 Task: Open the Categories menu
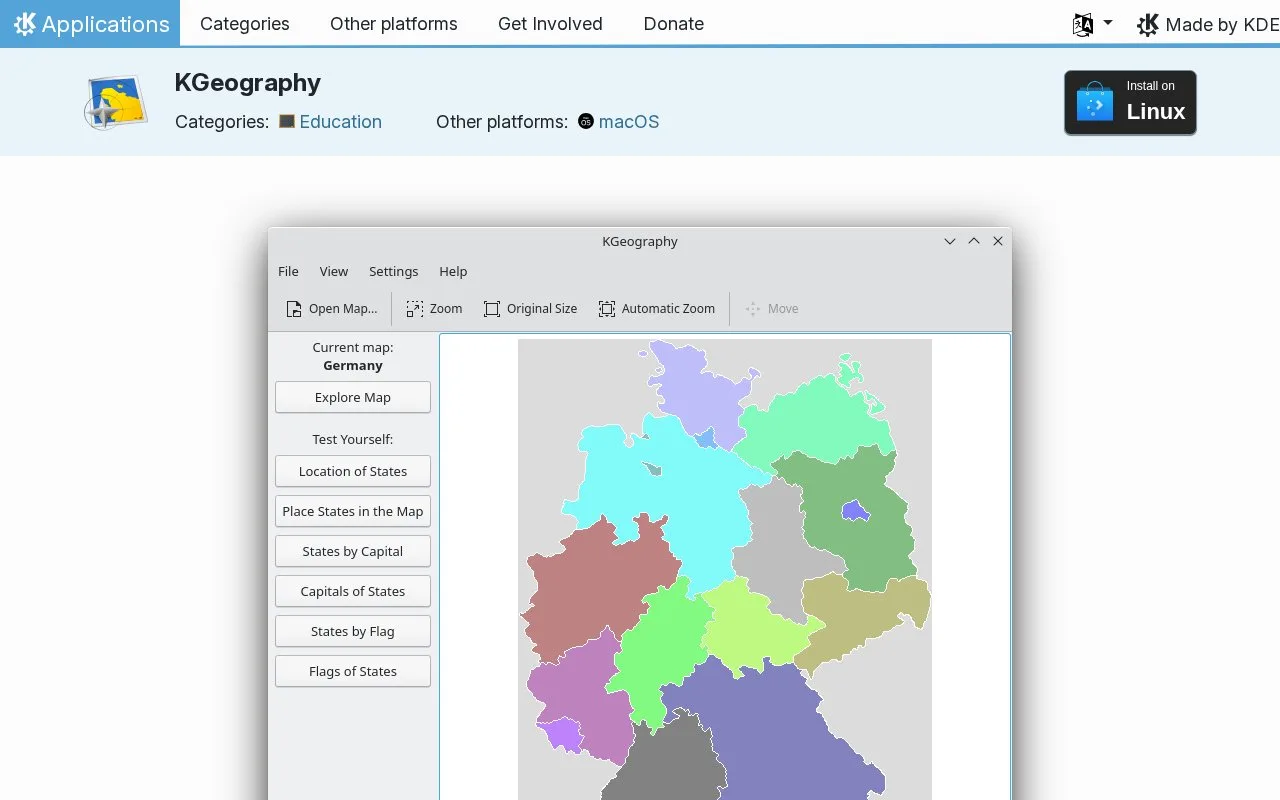(245, 23)
